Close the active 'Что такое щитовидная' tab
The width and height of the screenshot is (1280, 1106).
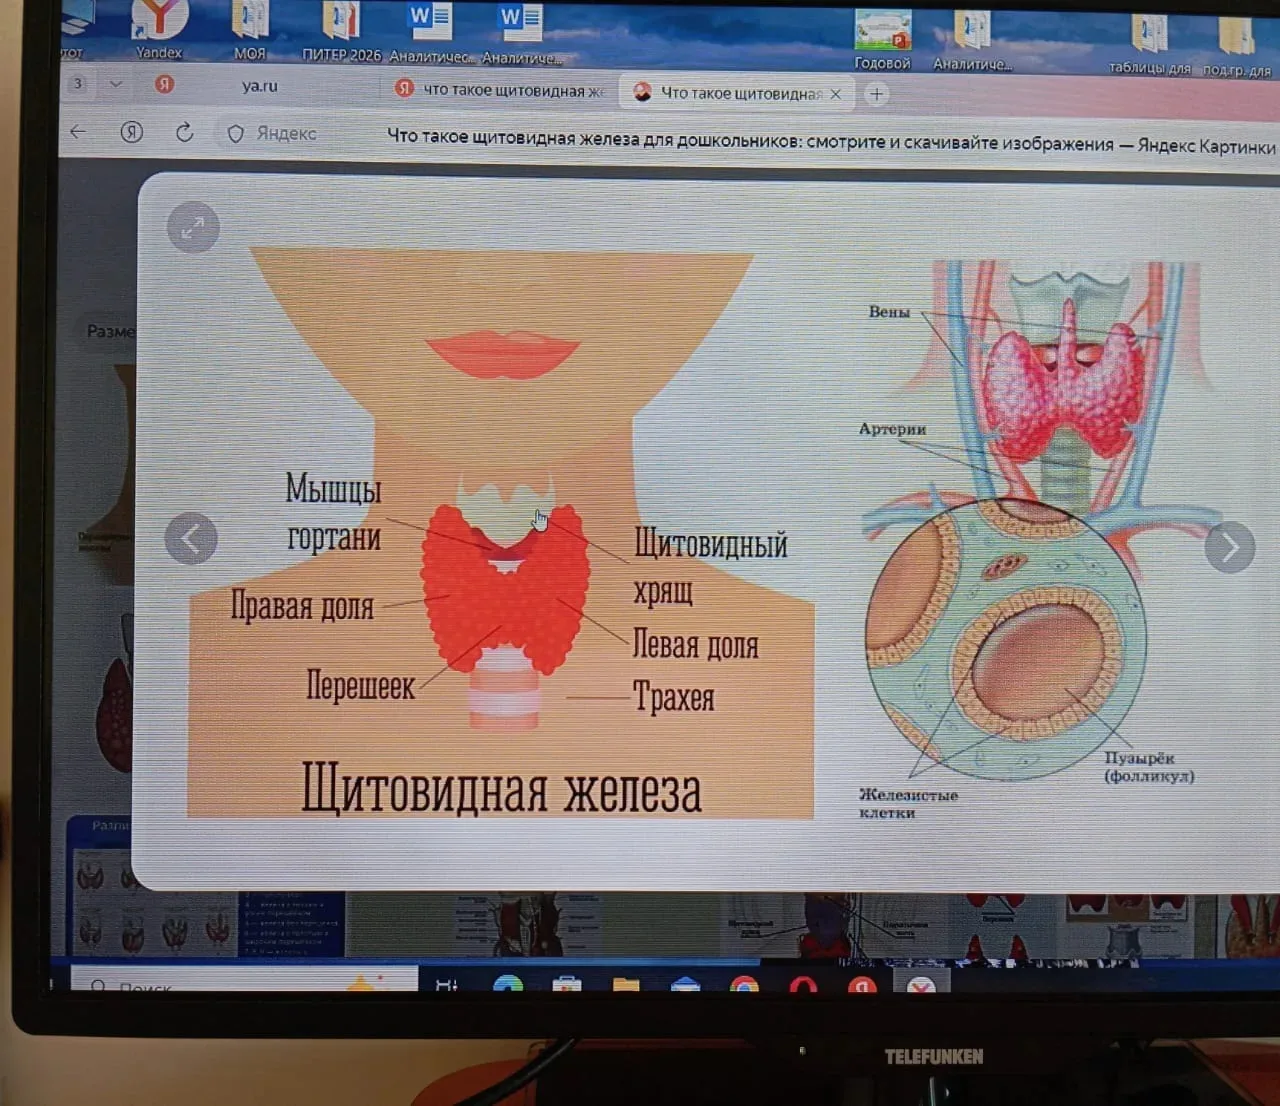click(x=836, y=94)
